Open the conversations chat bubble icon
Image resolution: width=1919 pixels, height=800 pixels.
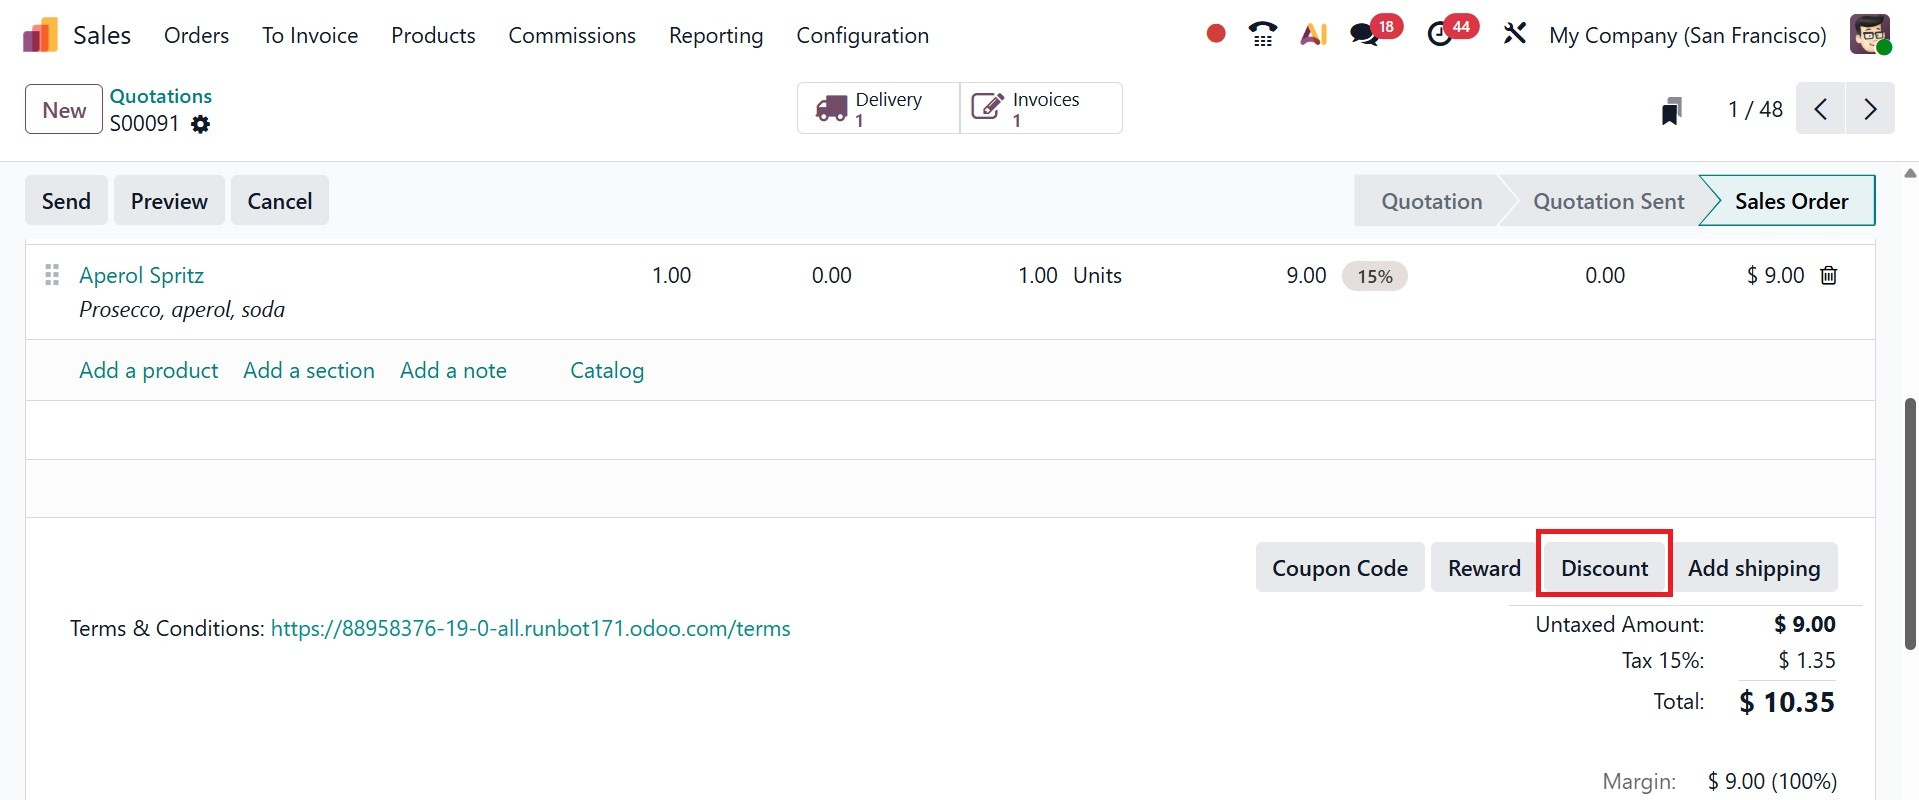pos(1364,35)
